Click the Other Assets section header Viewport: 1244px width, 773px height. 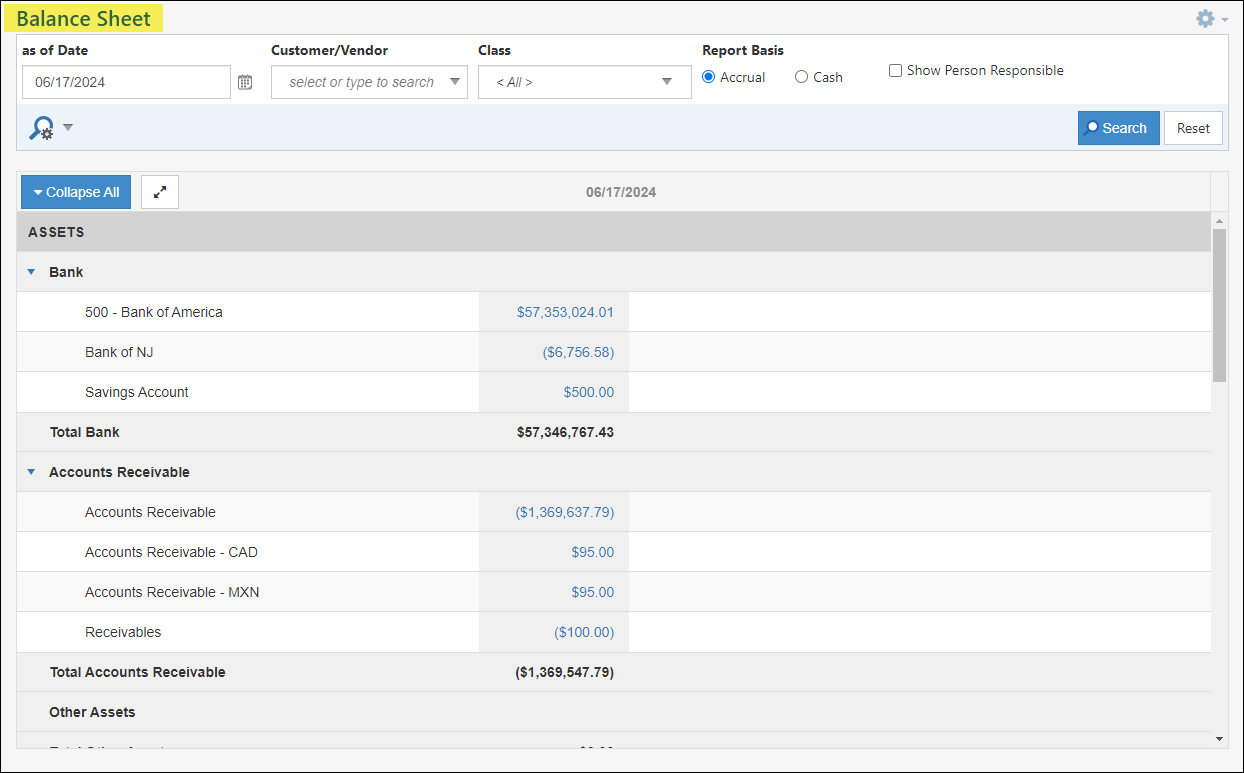92,712
